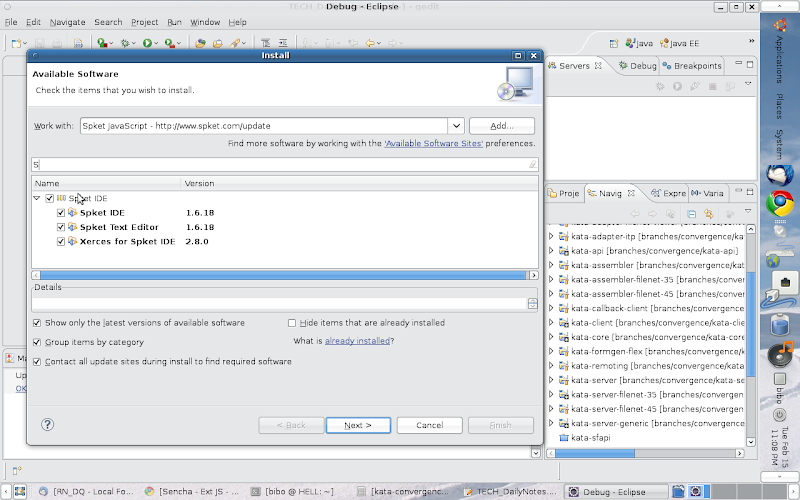The width and height of the screenshot is (800, 500).
Task: Open the already installed link
Action: coord(357,341)
